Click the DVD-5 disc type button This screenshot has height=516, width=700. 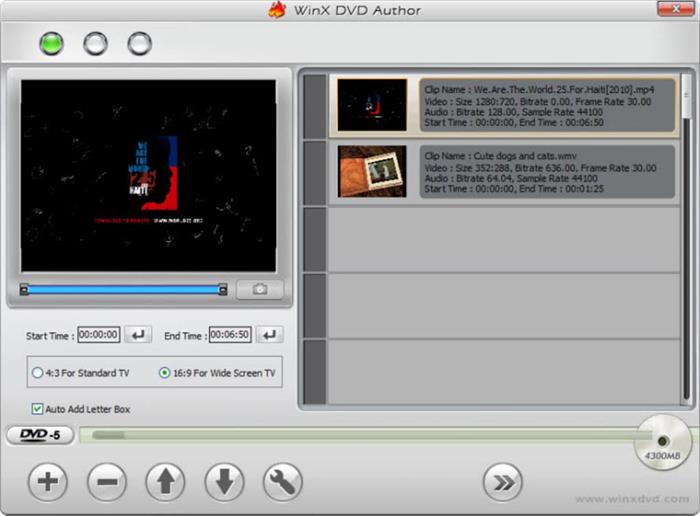pos(40,434)
